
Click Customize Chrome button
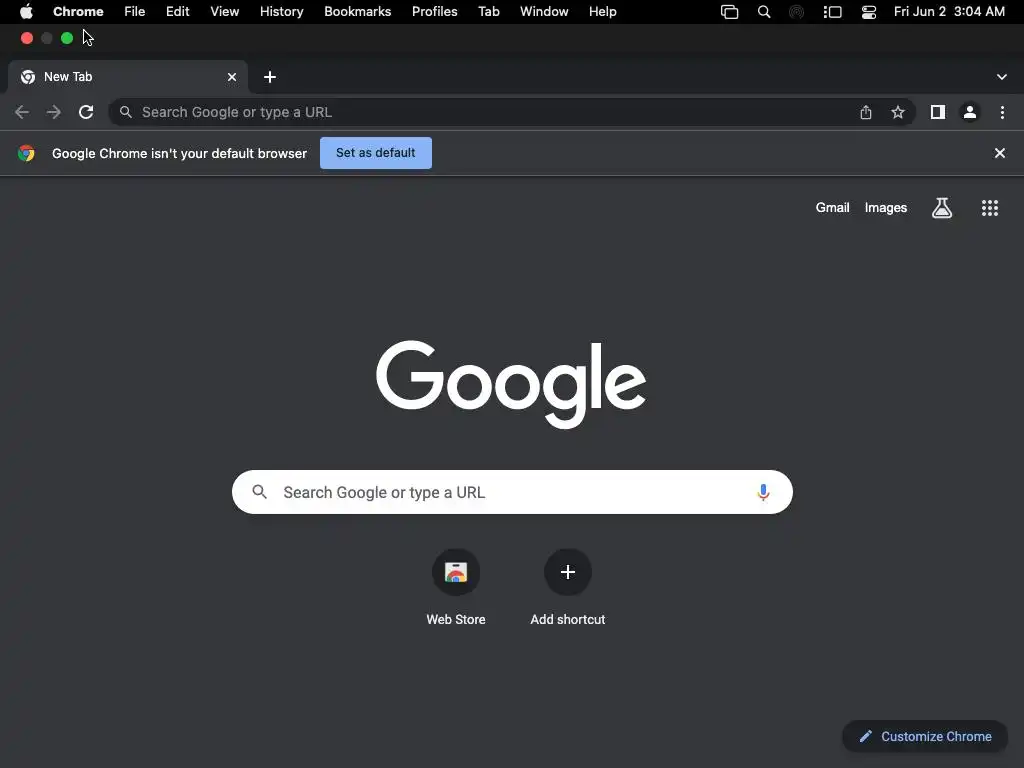[925, 736]
